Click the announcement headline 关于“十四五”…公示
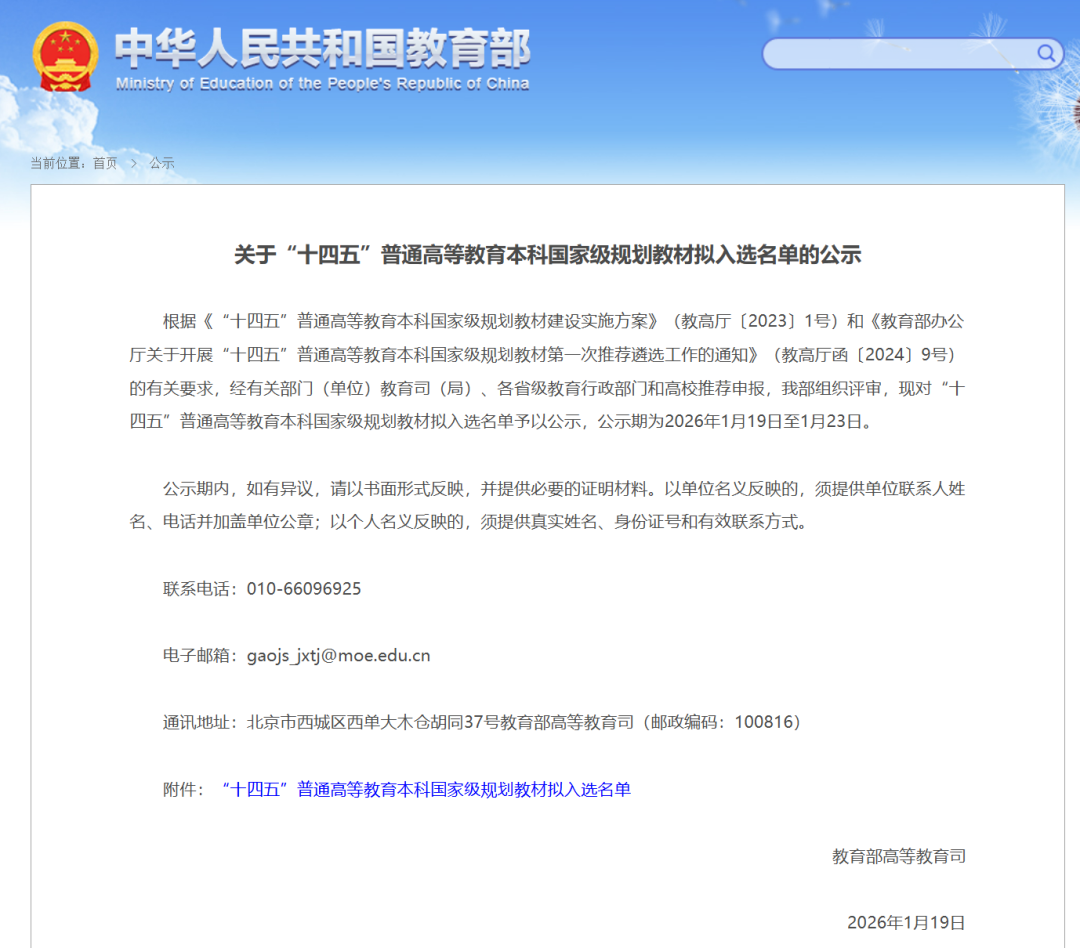This screenshot has width=1080, height=948. click(x=547, y=255)
